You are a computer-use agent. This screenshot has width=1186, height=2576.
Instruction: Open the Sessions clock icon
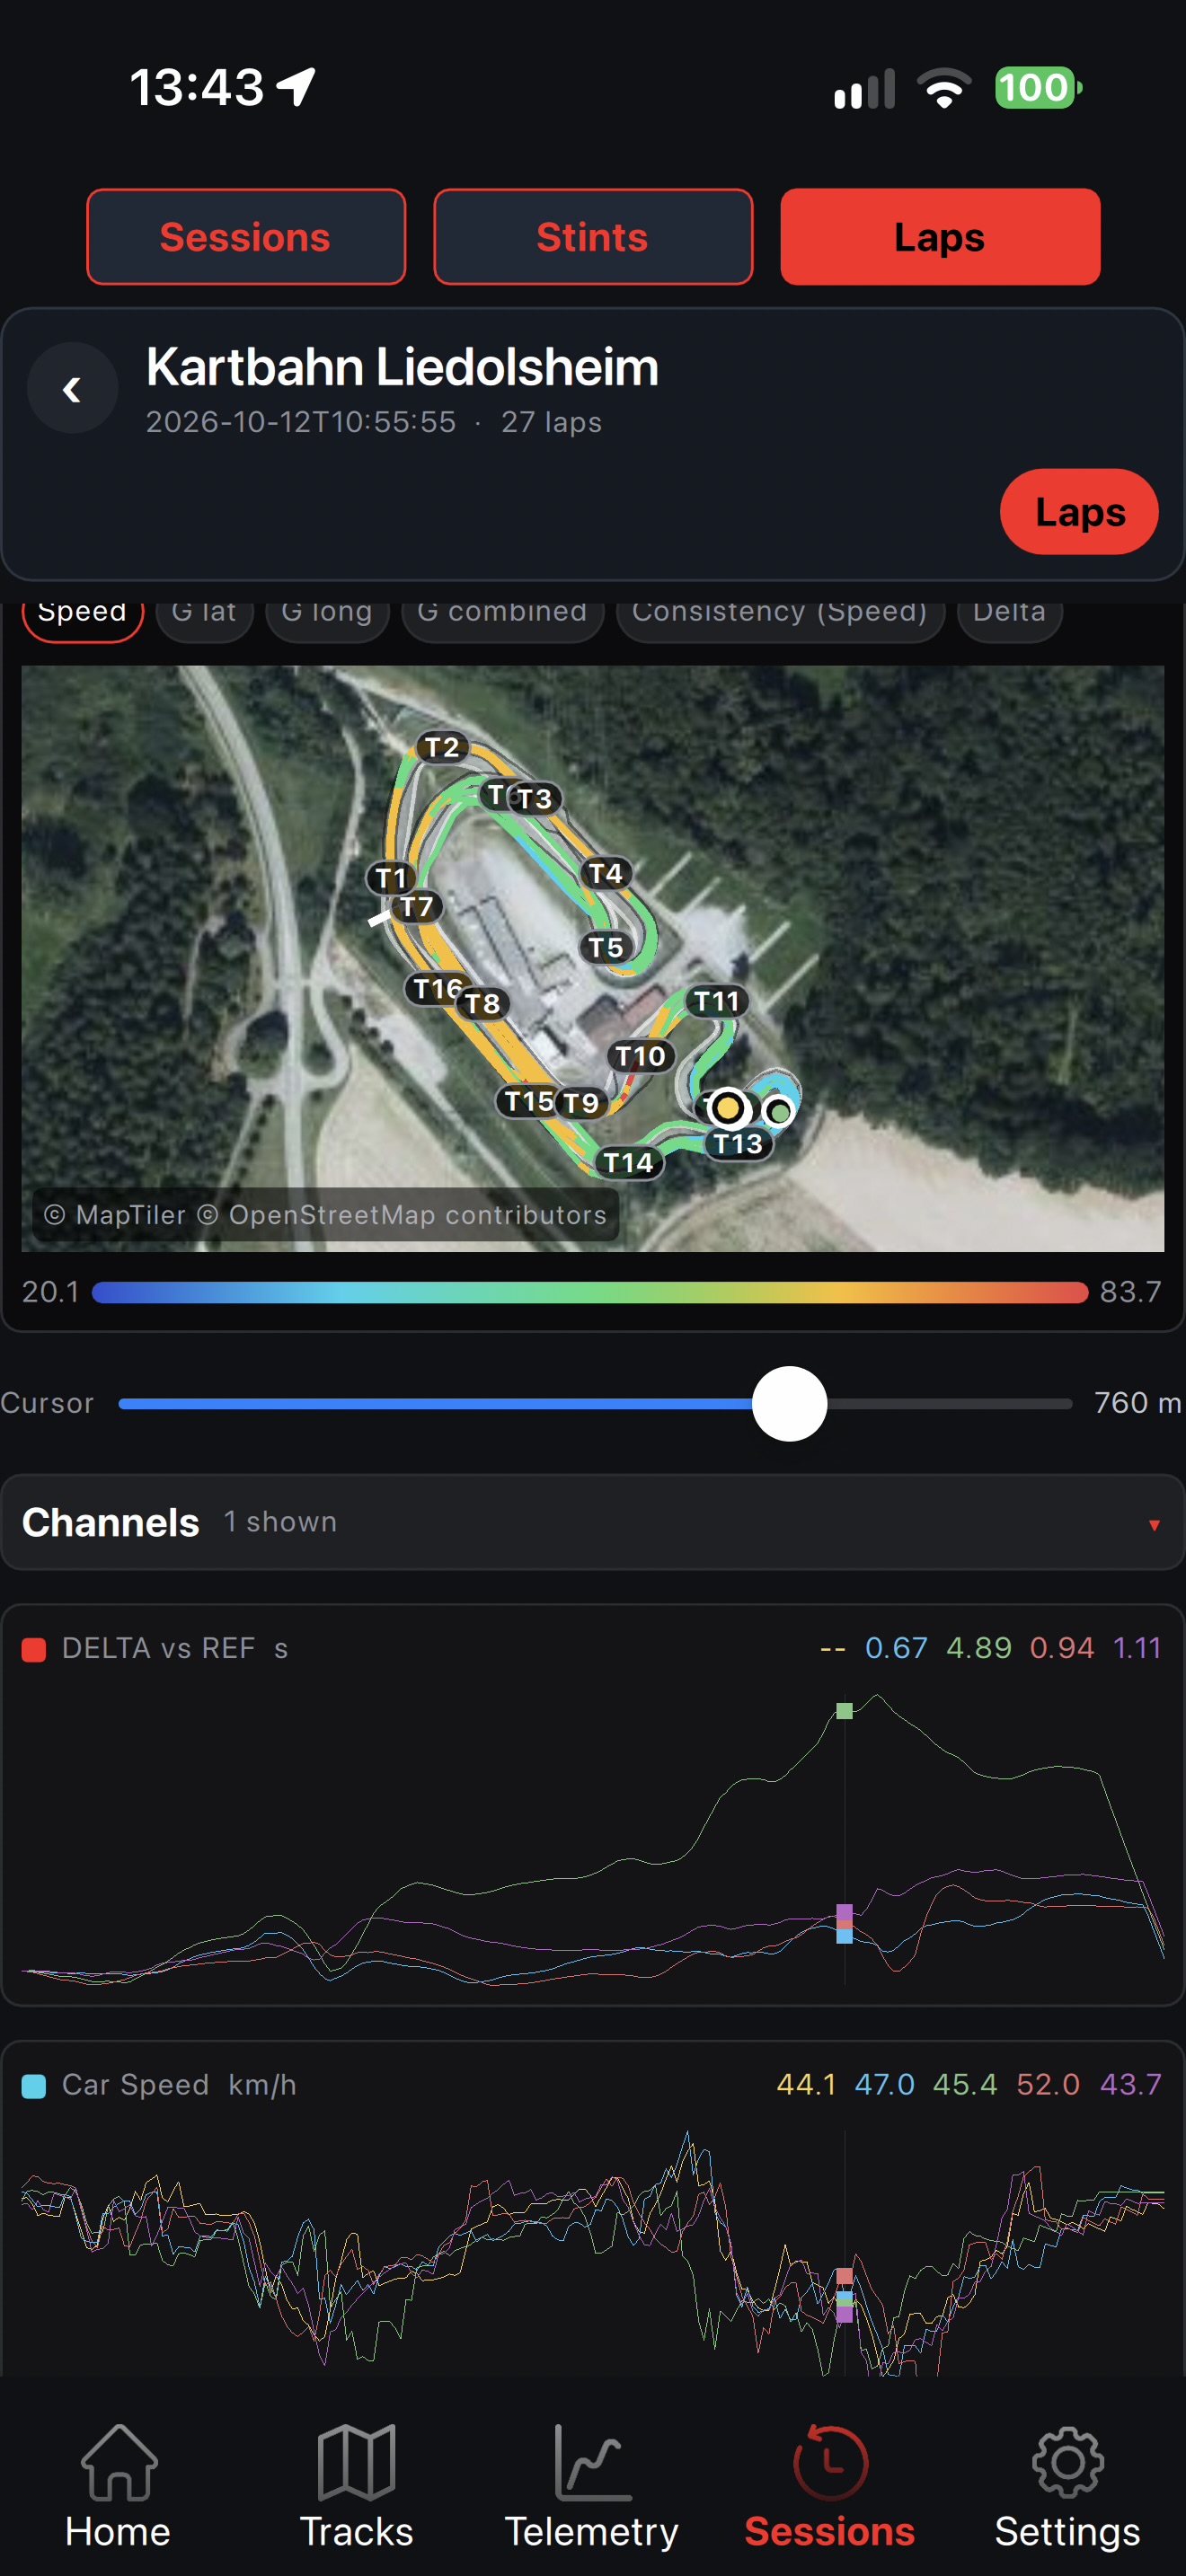(829, 2462)
